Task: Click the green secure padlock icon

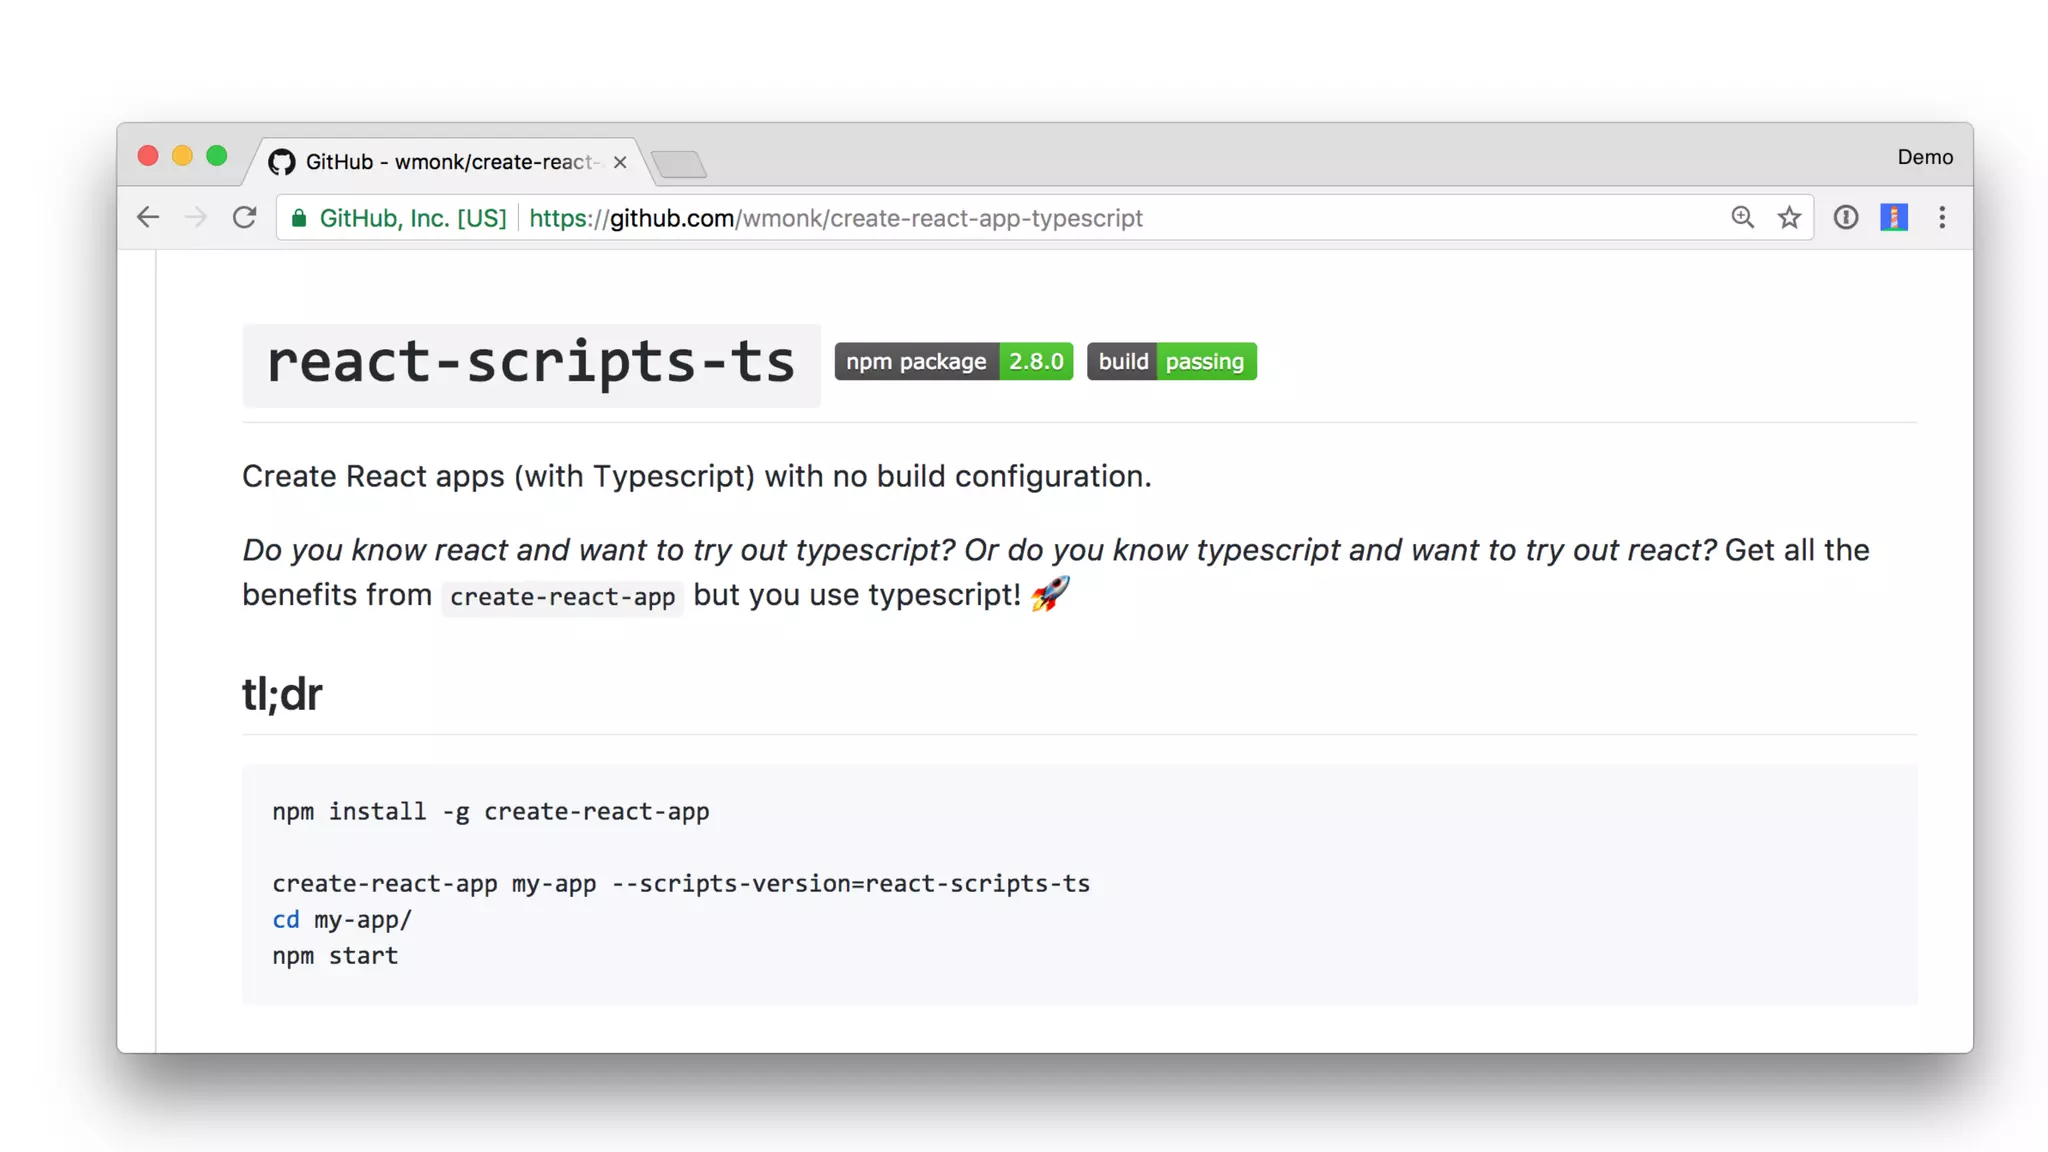Action: (x=299, y=218)
